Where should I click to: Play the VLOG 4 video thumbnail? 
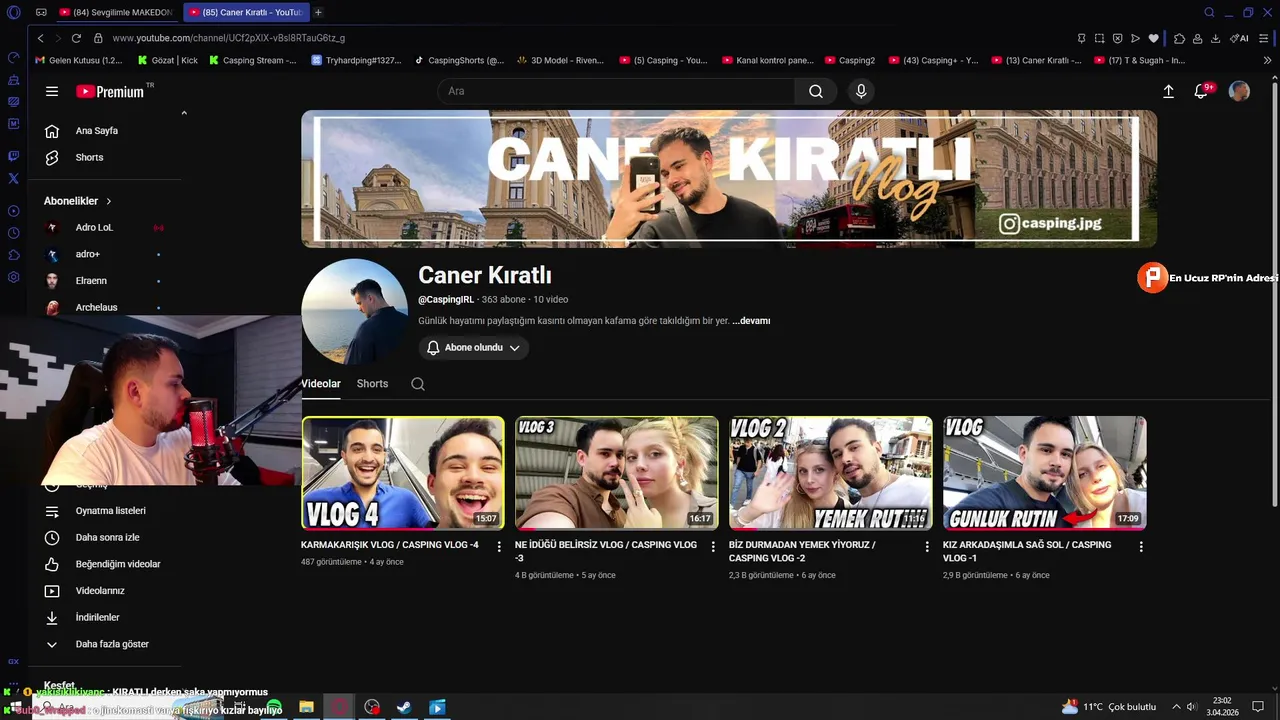(403, 473)
